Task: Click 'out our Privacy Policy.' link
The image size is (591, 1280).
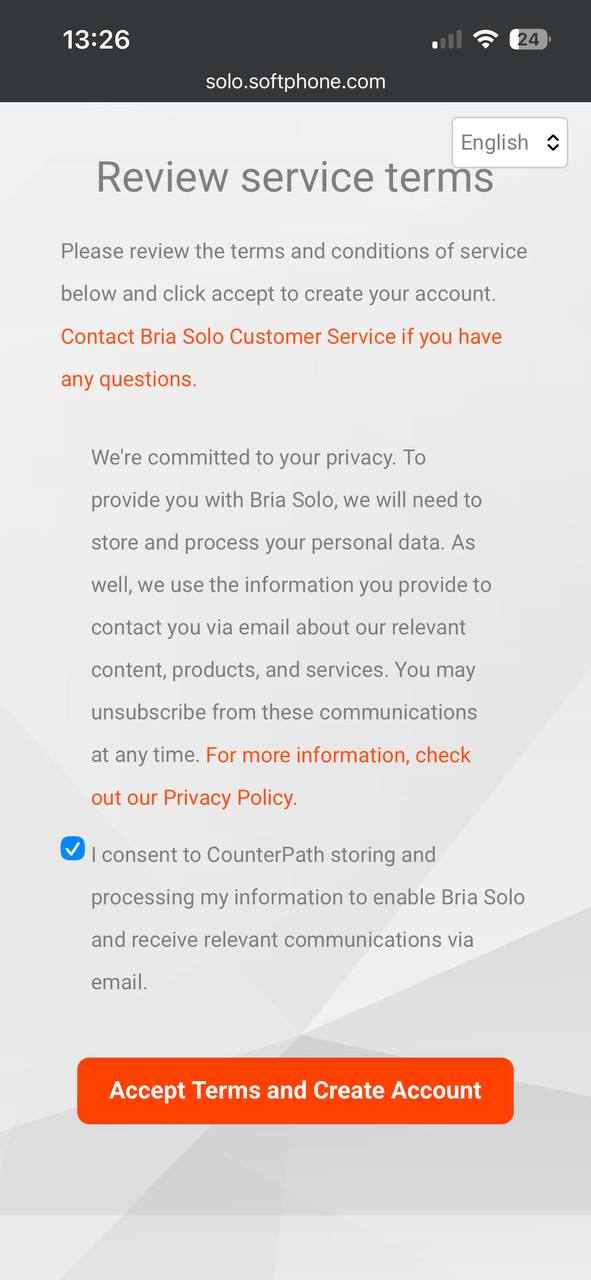Action: tap(194, 798)
